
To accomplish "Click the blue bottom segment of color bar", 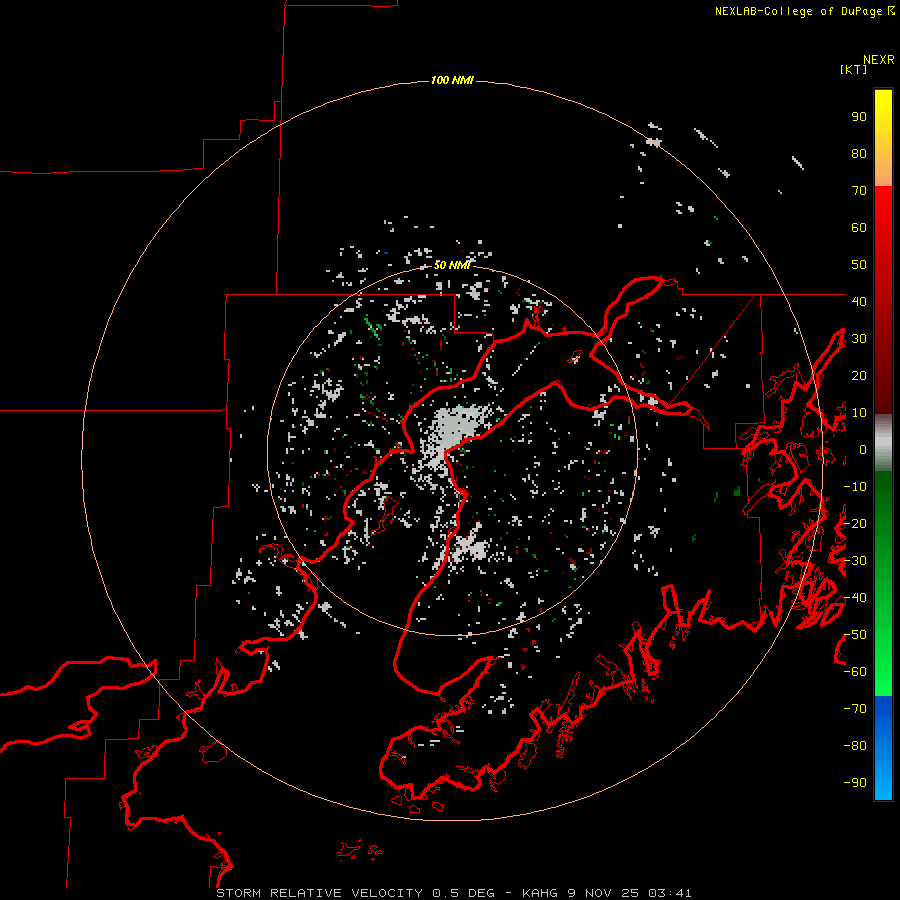I will 883,748.
